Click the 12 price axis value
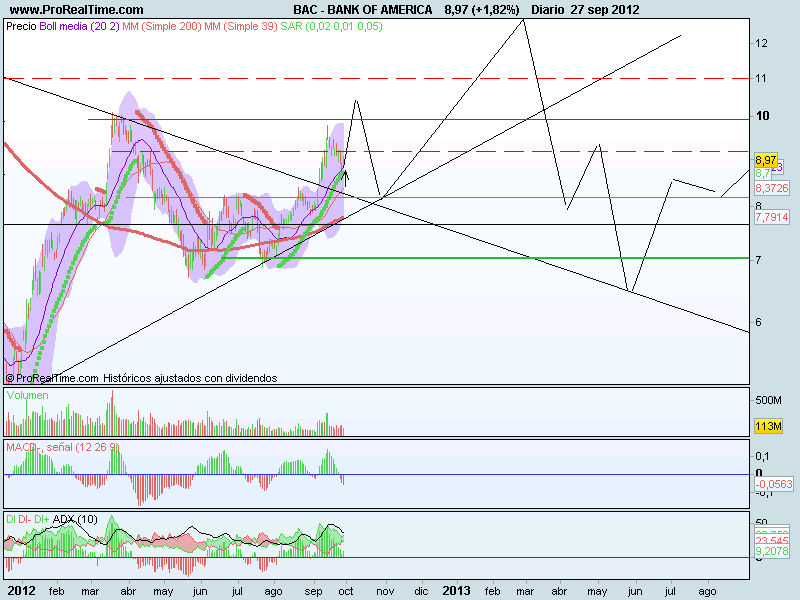The height and width of the screenshot is (600, 800). [761, 43]
